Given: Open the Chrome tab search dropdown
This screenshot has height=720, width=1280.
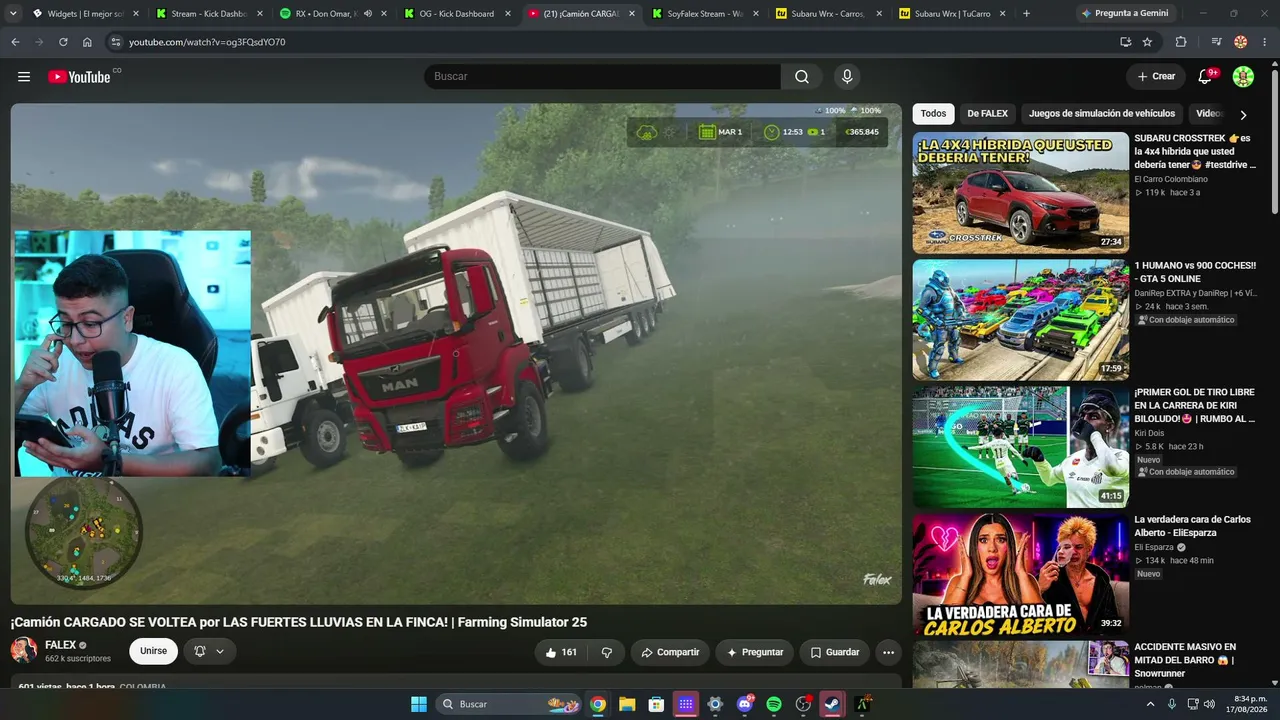Looking at the screenshot, I should [13, 14].
